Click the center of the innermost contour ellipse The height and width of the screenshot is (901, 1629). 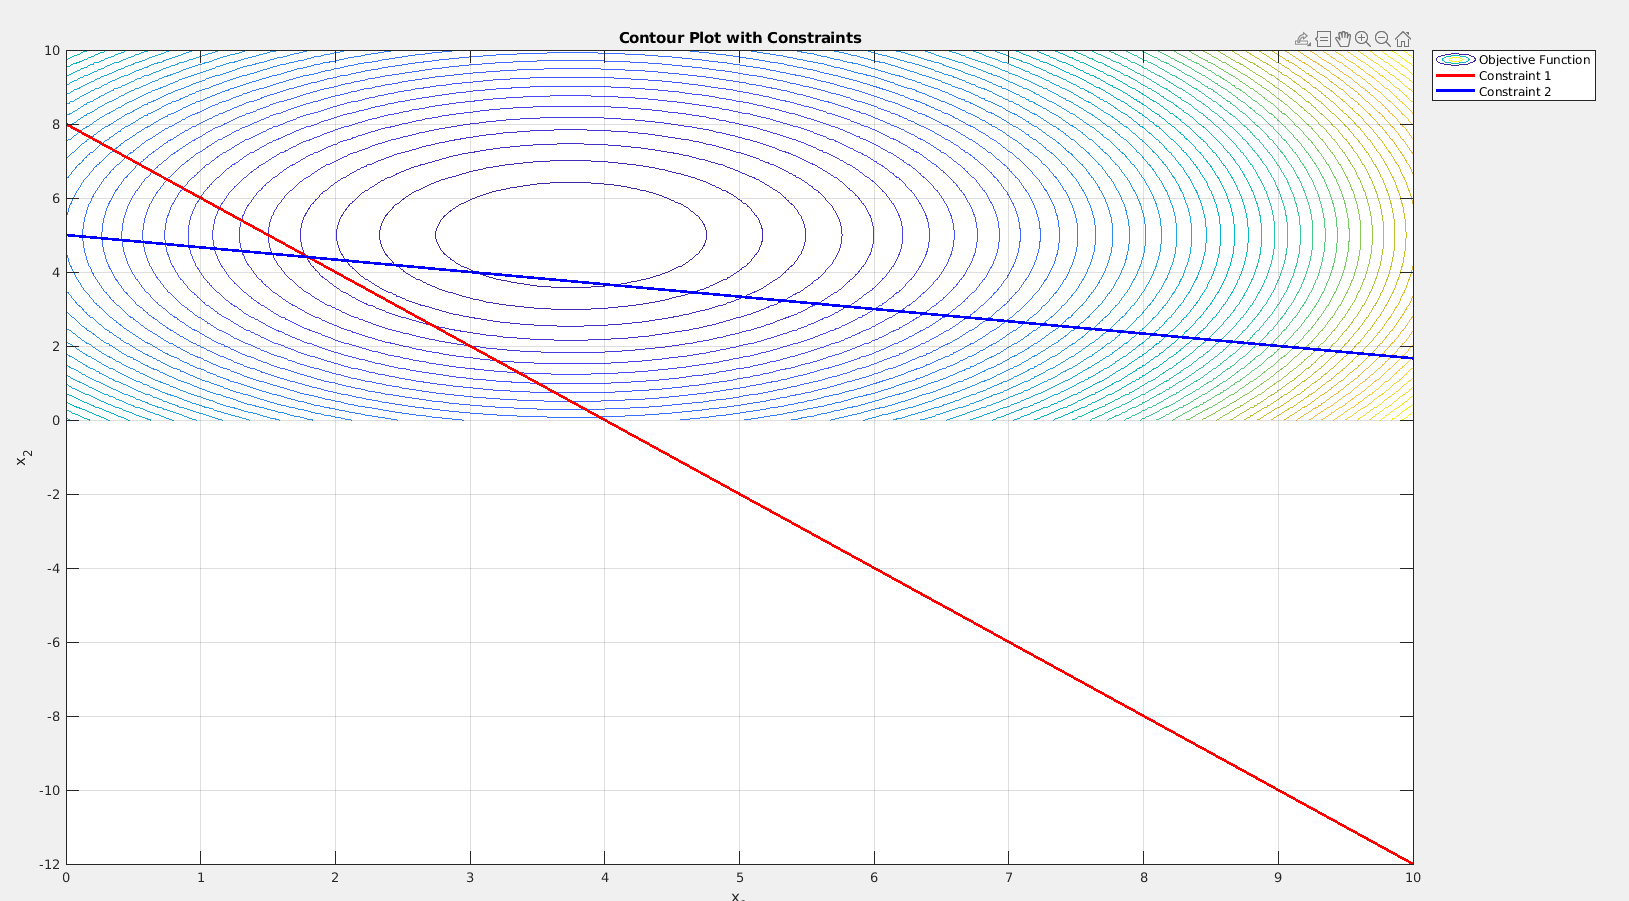pyautogui.click(x=571, y=235)
